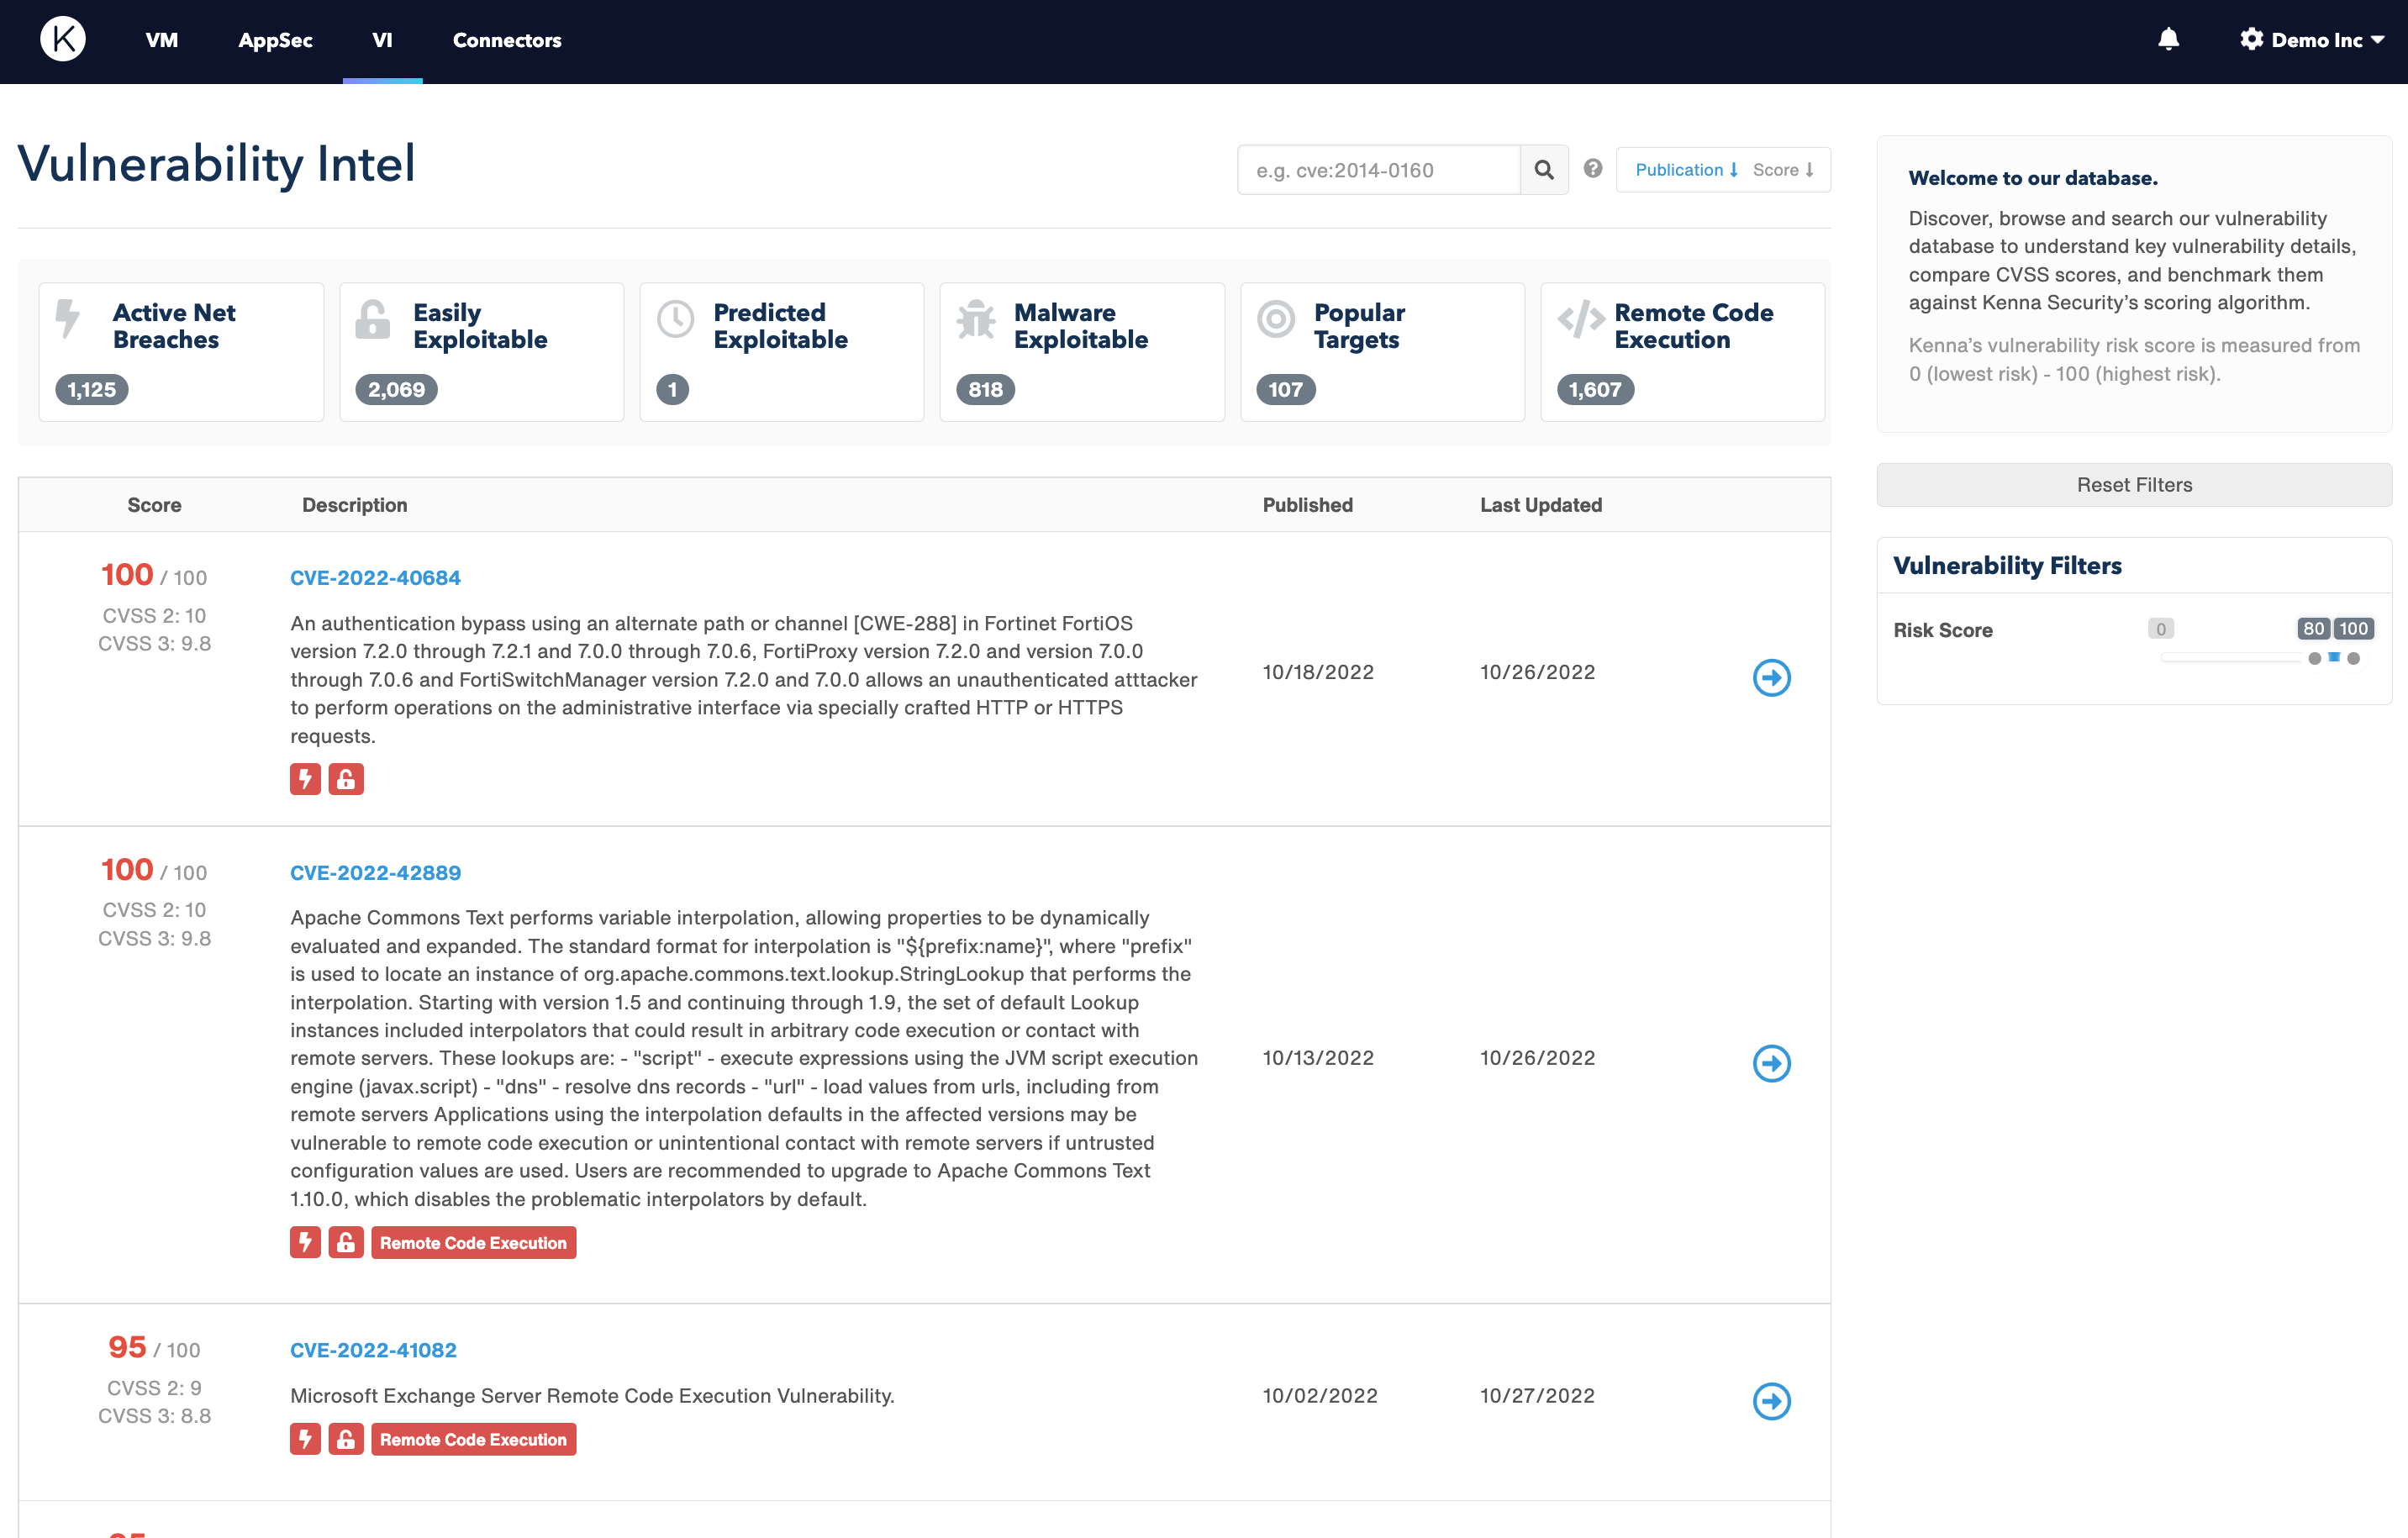Sort results by Score
Viewport: 2408px width, 1538px height.
tap(1782, 170)
